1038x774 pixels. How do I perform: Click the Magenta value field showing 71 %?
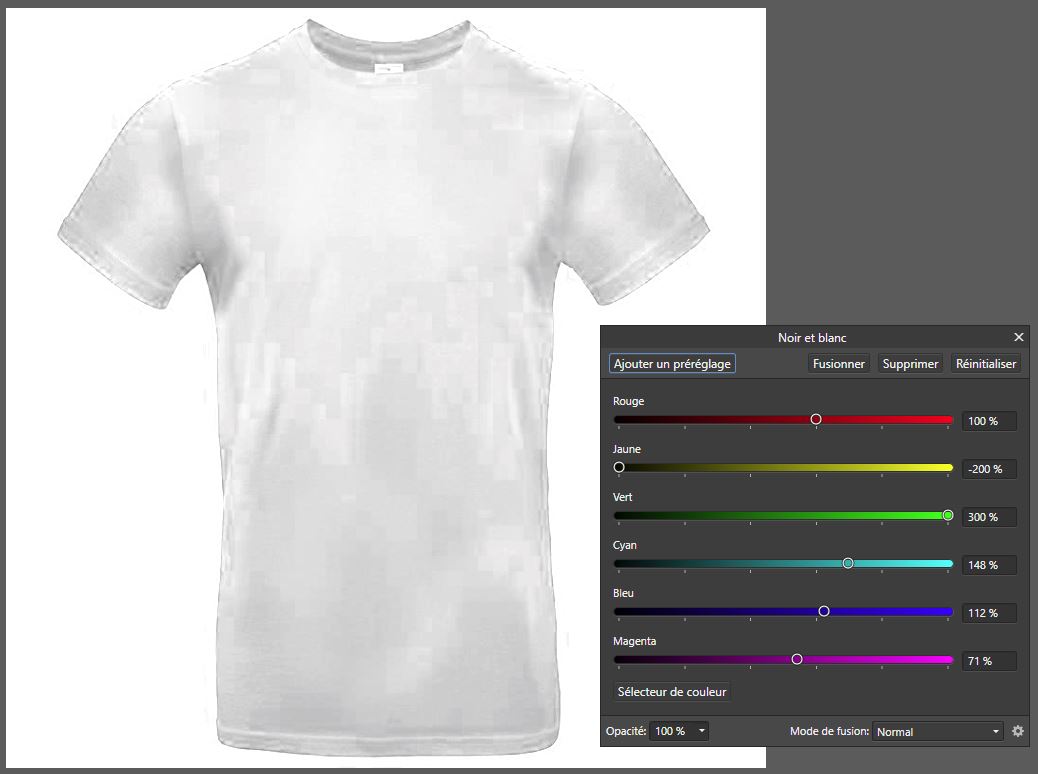(x=989, y=661)
